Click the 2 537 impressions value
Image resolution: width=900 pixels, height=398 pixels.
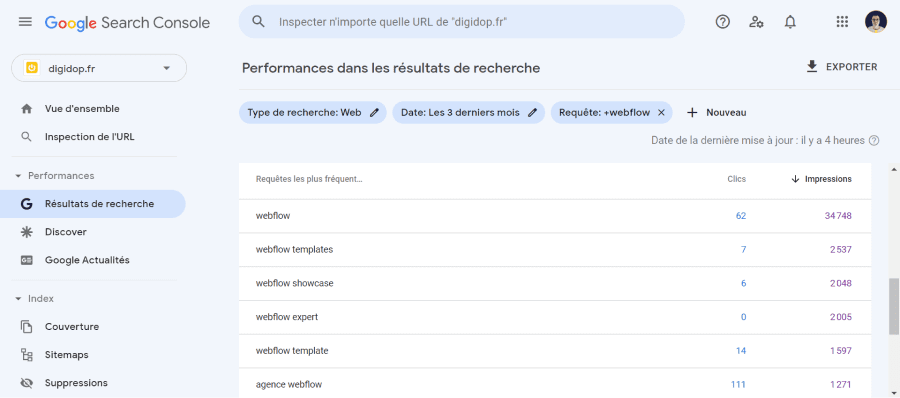pos(841,250)
